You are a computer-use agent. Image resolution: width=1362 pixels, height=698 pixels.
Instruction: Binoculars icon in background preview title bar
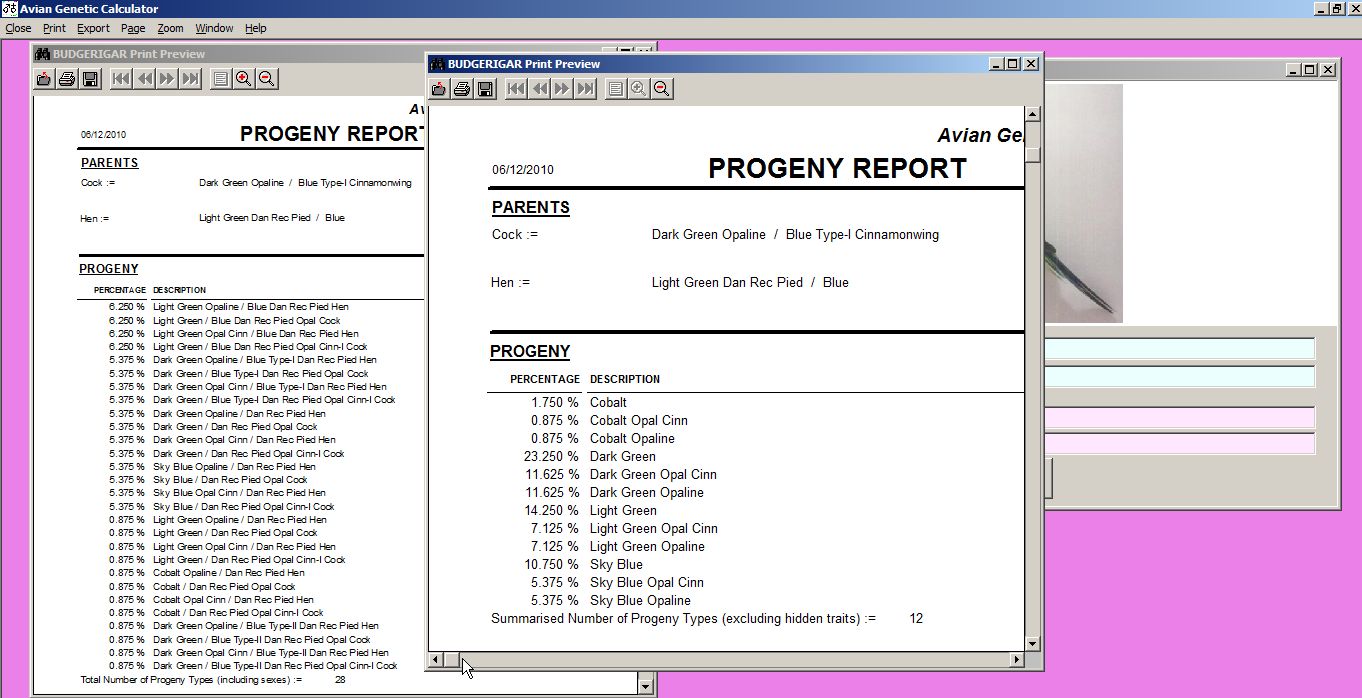42,54
